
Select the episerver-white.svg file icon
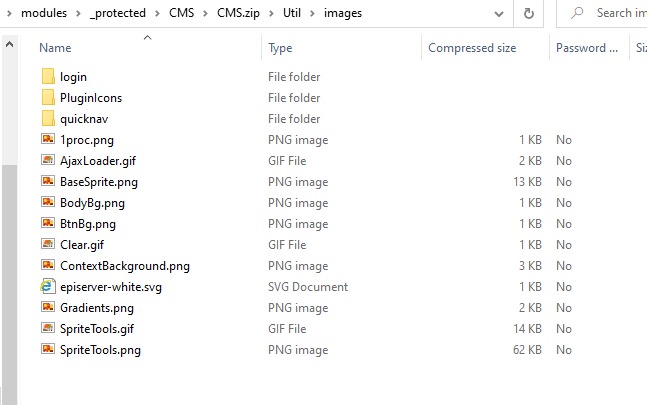(49, 287)
